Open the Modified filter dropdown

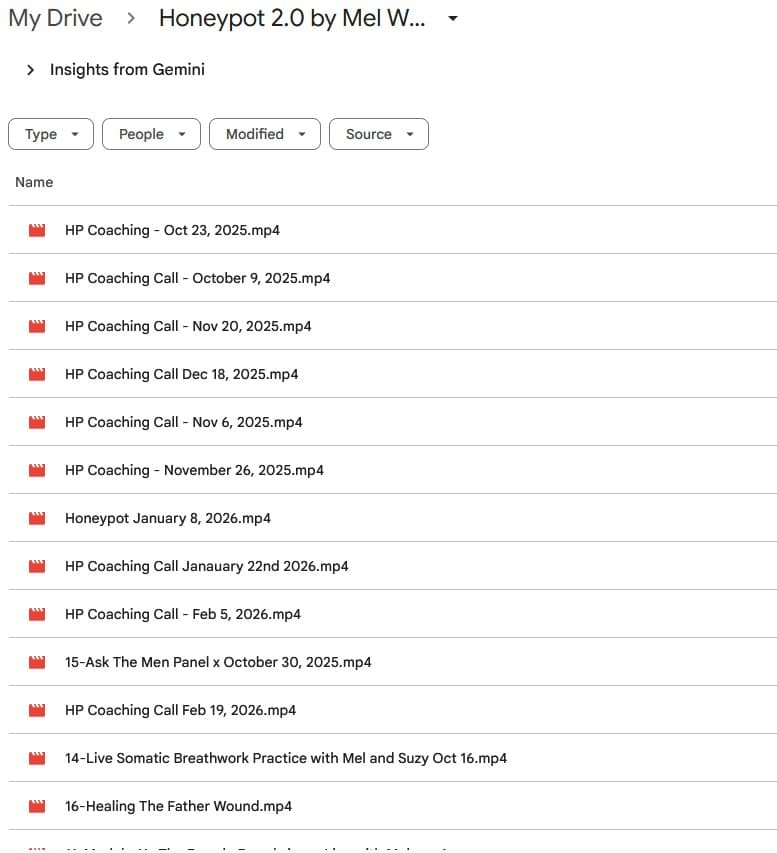pos(264,134)
